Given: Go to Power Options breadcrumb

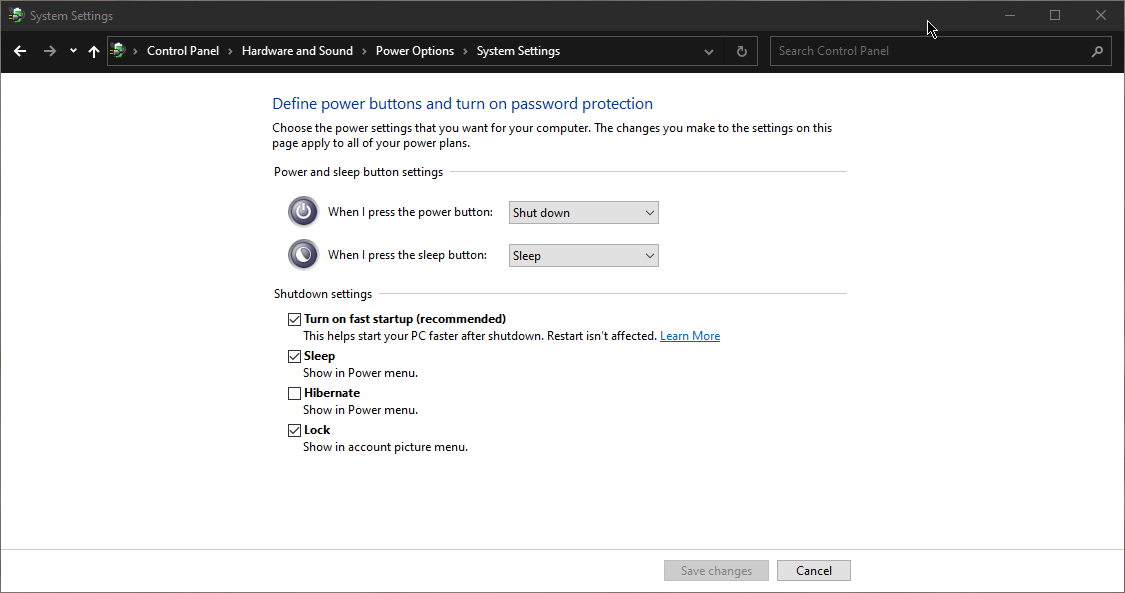Looking at the screenshot, I should coord(414,51).
